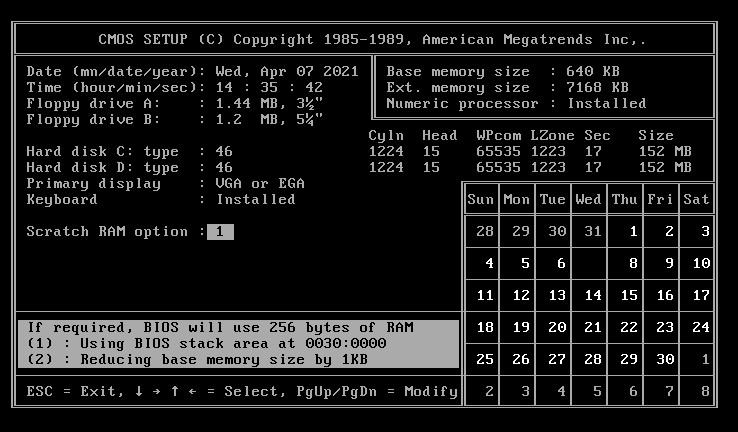Click the 'Cyln' column header
738x432 pixels.
[386, 136]
